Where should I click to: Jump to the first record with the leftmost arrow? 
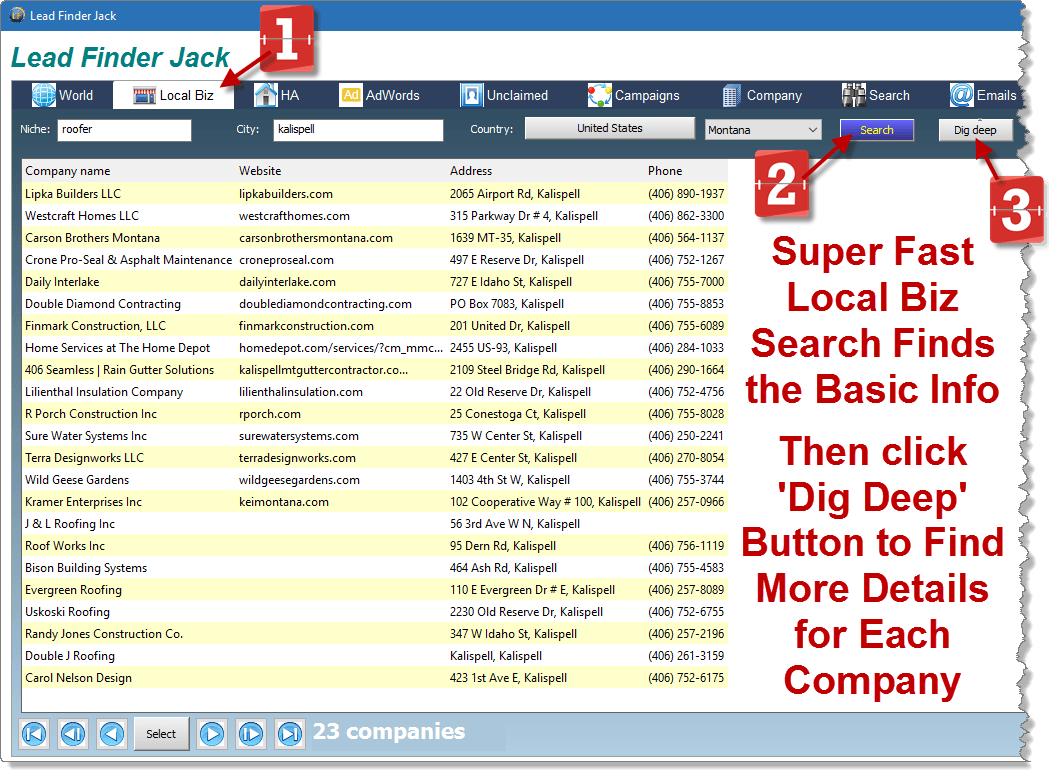[x=34, y=734]
